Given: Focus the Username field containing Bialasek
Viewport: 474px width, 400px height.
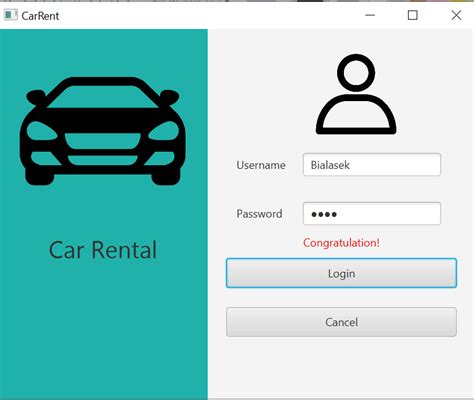Looking at the screenshot, I should [x=372, y=165].
